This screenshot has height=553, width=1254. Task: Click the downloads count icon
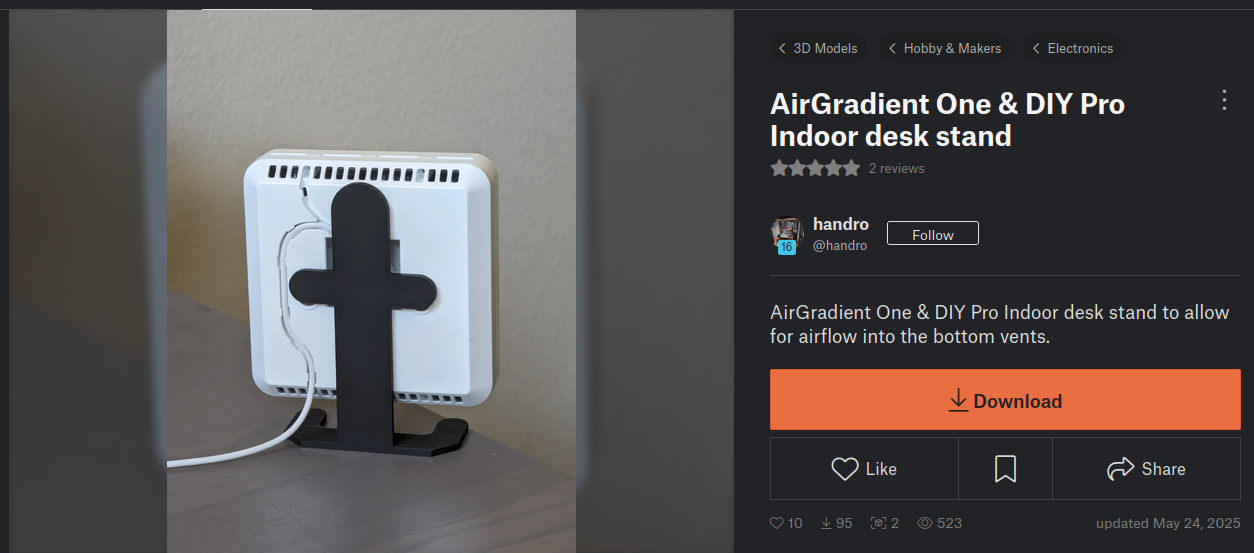click(827, 523)
